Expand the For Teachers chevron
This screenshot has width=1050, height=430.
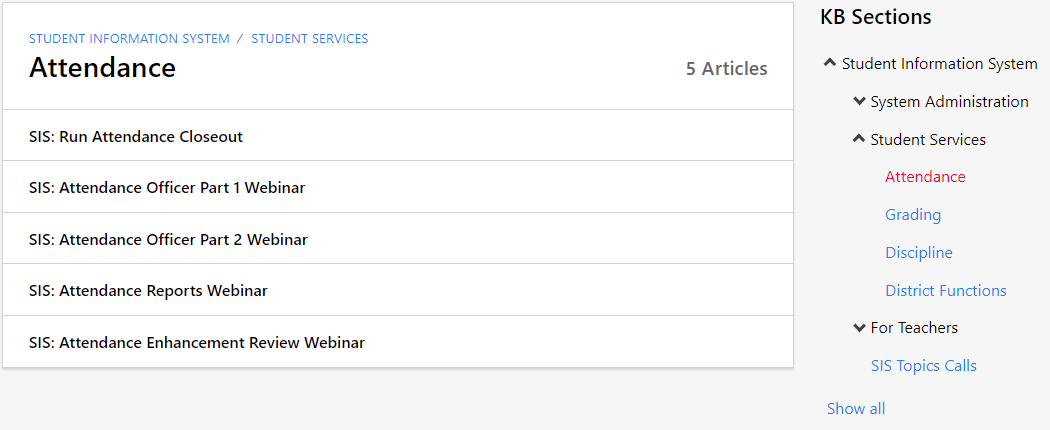pos(859,328)
